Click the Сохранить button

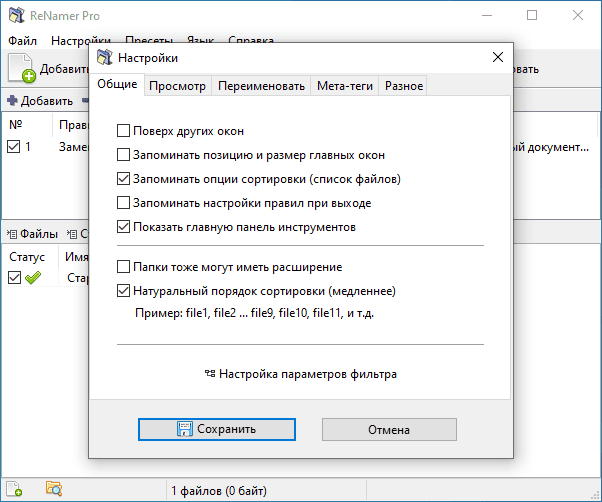pos(217,429)
